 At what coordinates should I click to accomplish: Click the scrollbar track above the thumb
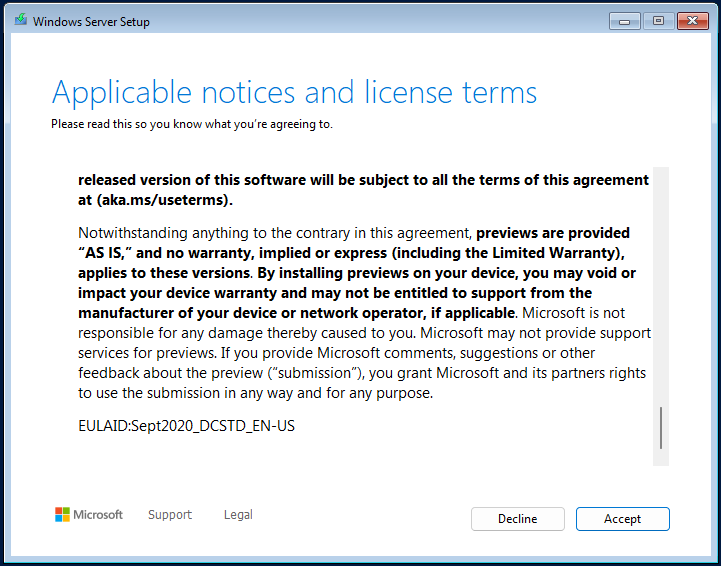pos(661,285)
